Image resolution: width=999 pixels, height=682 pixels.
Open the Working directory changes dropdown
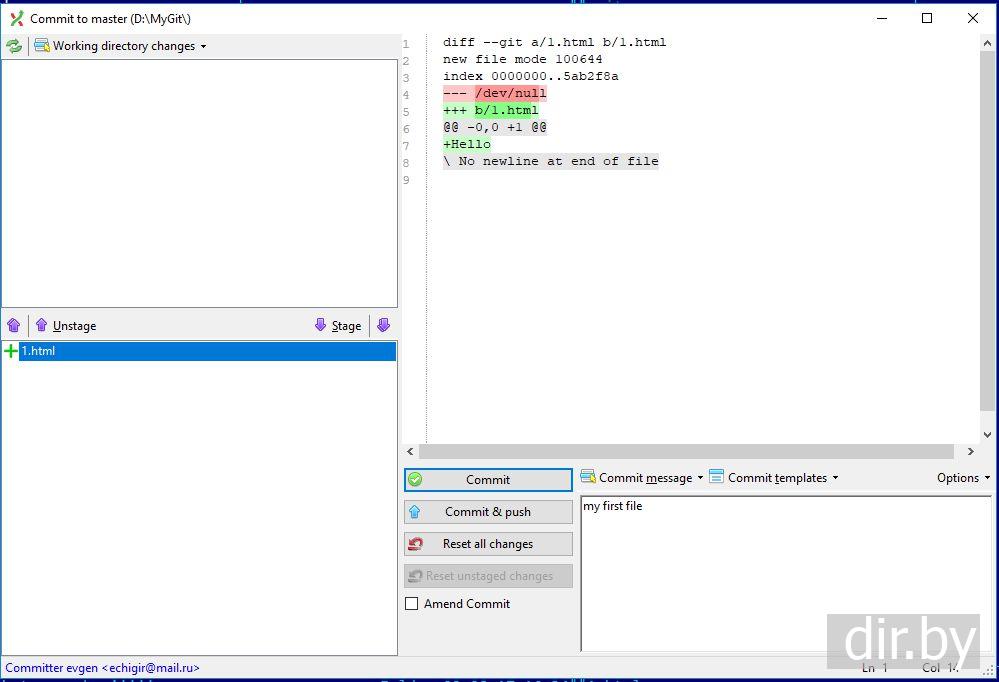(120, 46)
